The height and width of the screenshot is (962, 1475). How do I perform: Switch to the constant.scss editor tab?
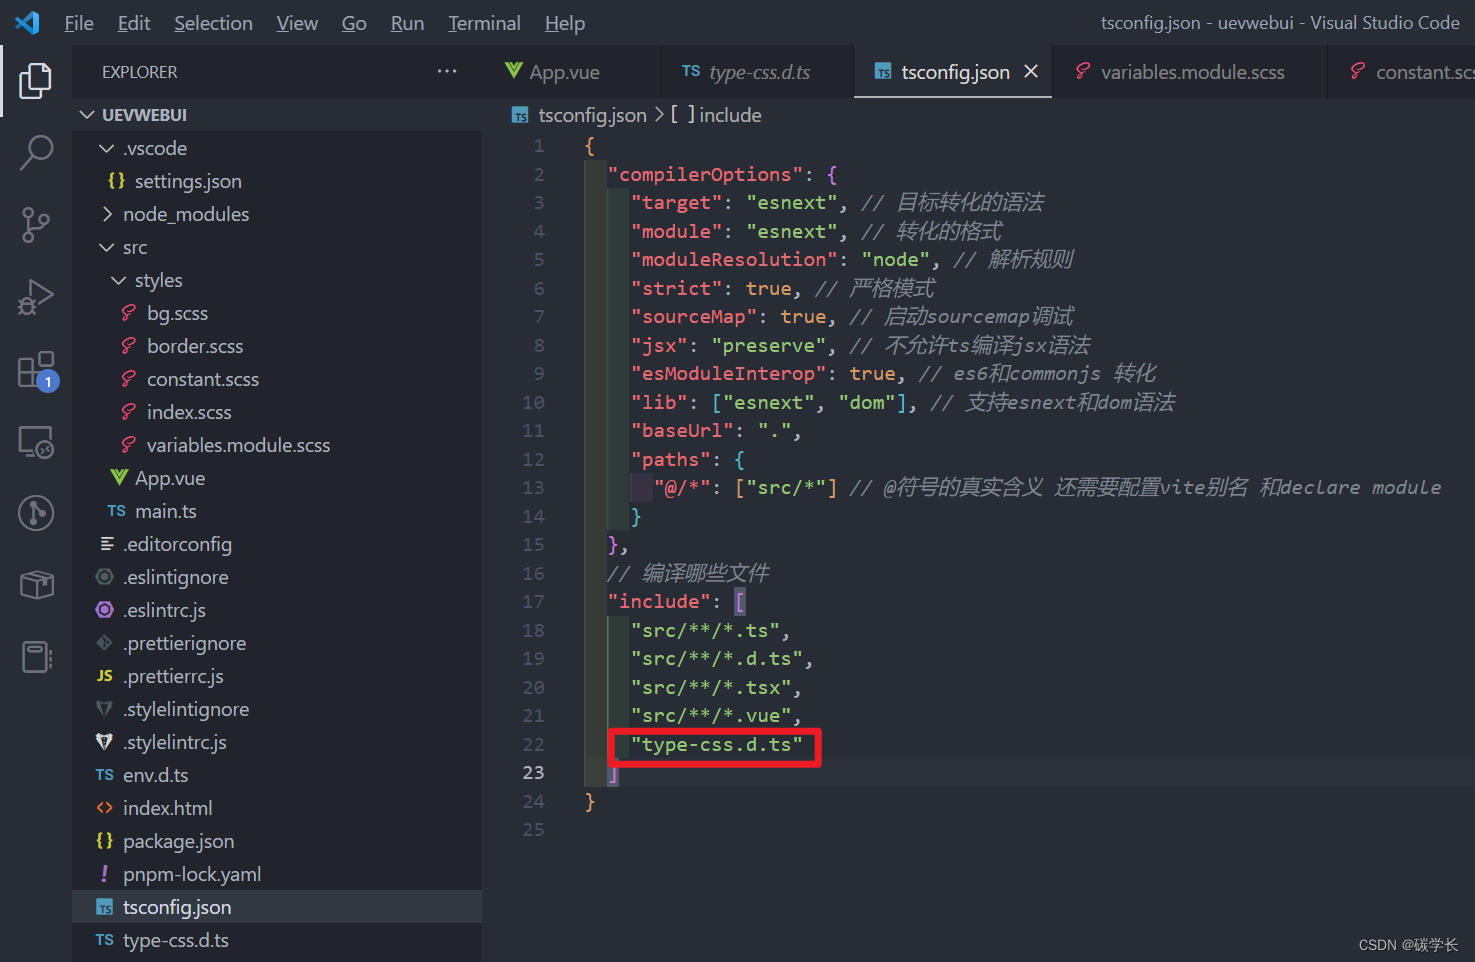coord(1402,71)
